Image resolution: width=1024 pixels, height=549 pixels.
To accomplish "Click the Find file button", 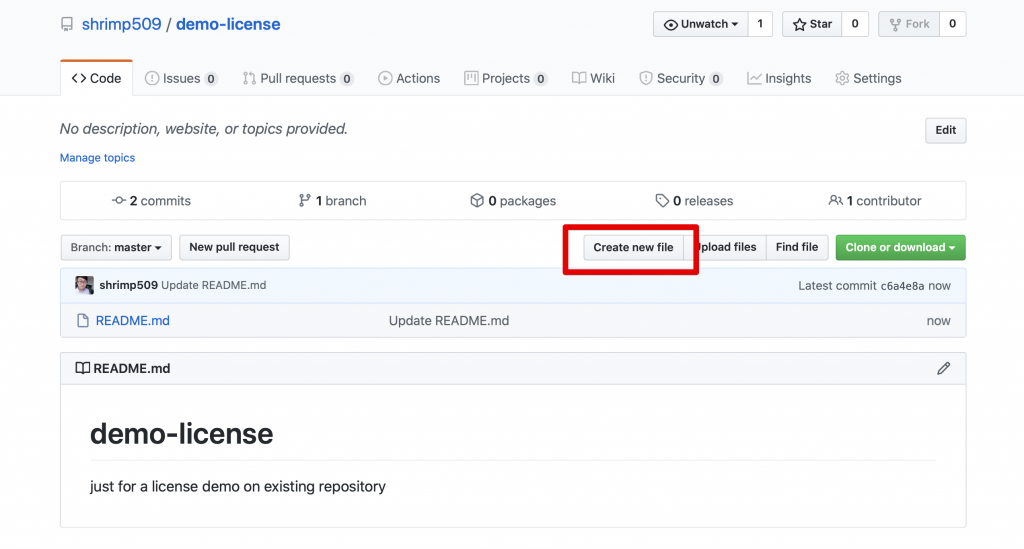I will click(x=797, y=247).
